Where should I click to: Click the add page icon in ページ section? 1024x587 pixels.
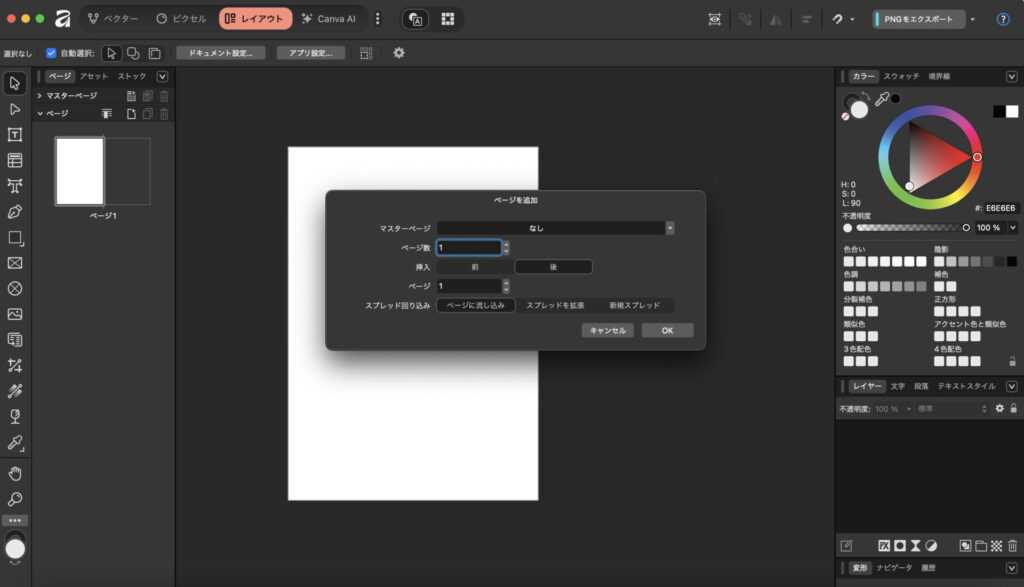click(x=131, y=114)
